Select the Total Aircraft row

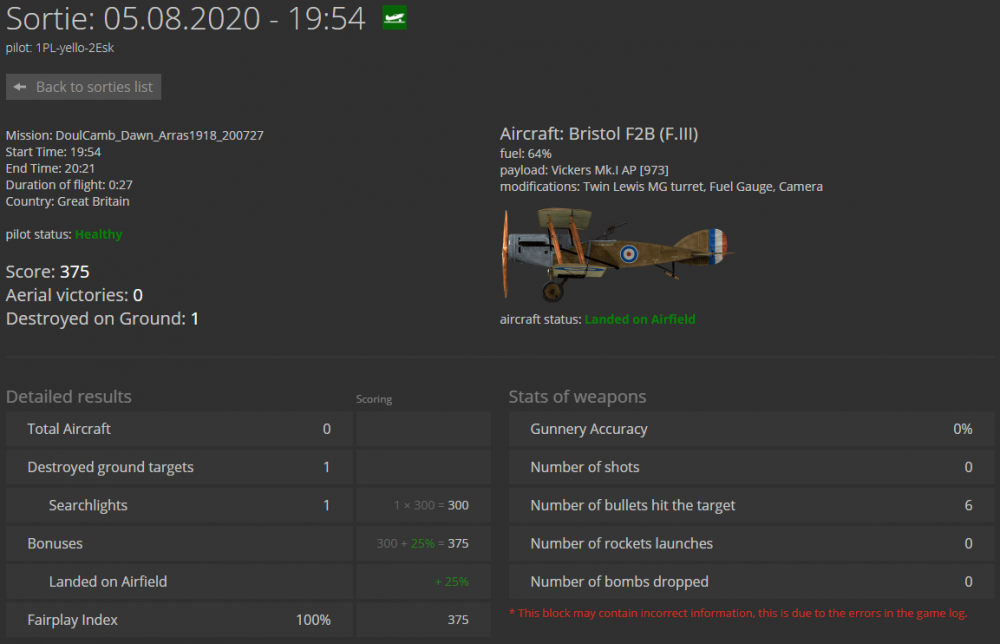pos(179,429)
